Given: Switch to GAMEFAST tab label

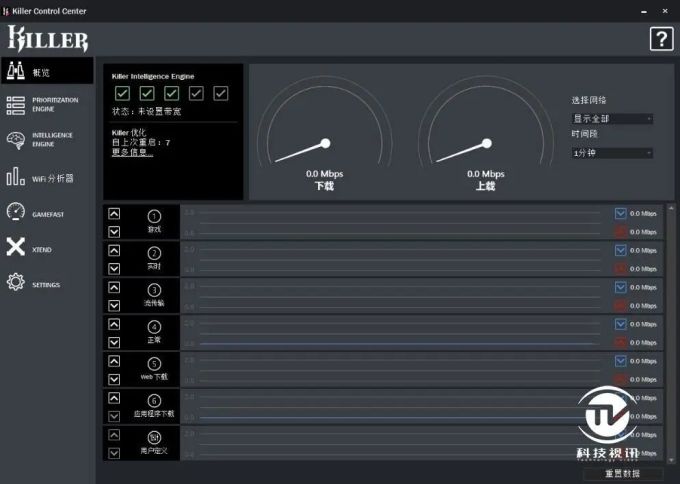Looking at the screenshot, I should pyautogui.click(x=48, y=214).
